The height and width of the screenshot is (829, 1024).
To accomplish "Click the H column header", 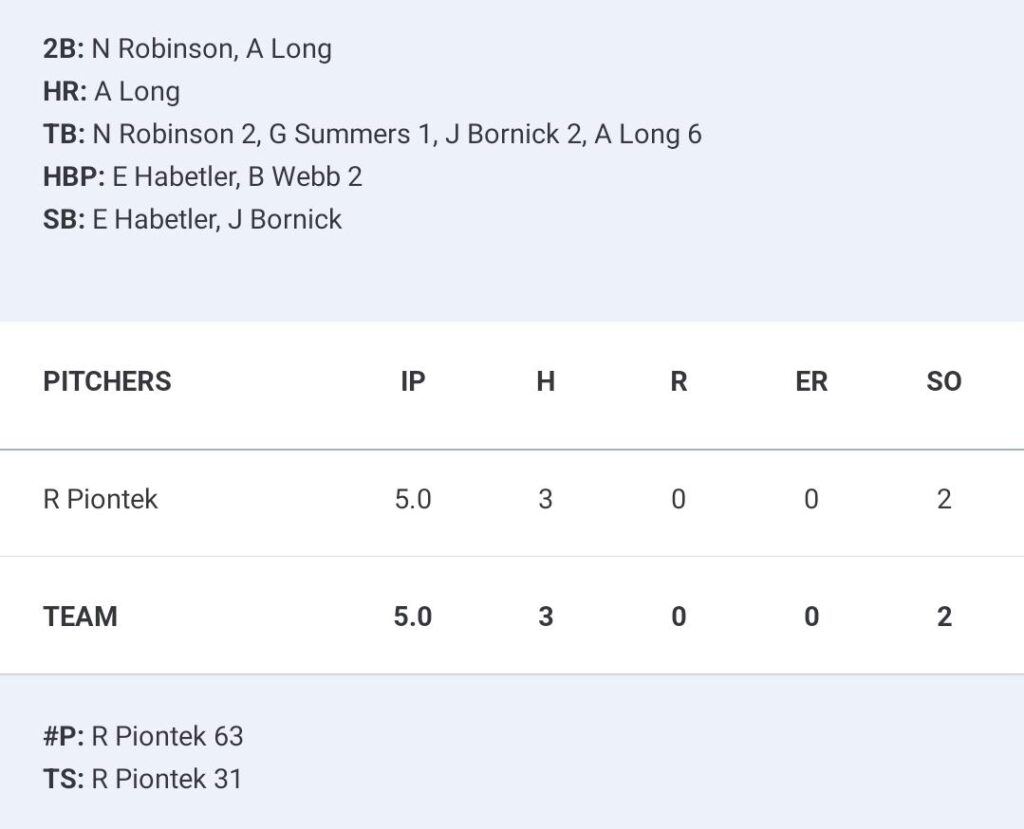I will tap(545, 382).
